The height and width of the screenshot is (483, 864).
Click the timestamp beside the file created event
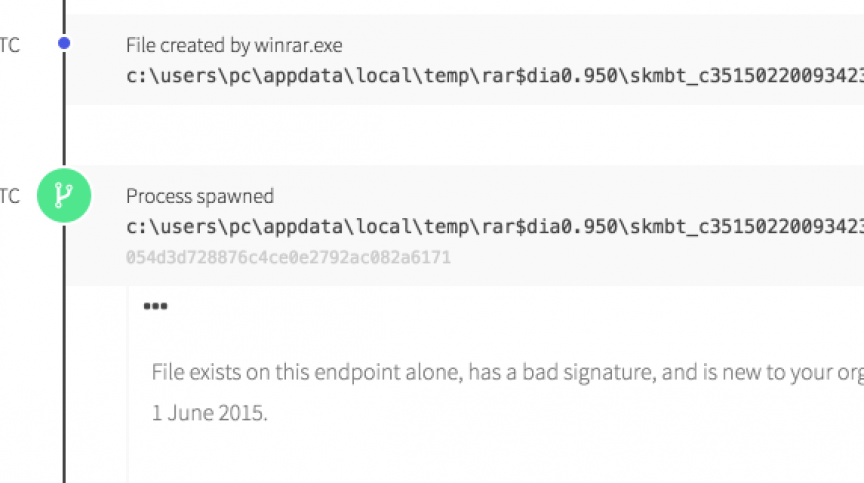pyautogui.click(x=9, y=44)
